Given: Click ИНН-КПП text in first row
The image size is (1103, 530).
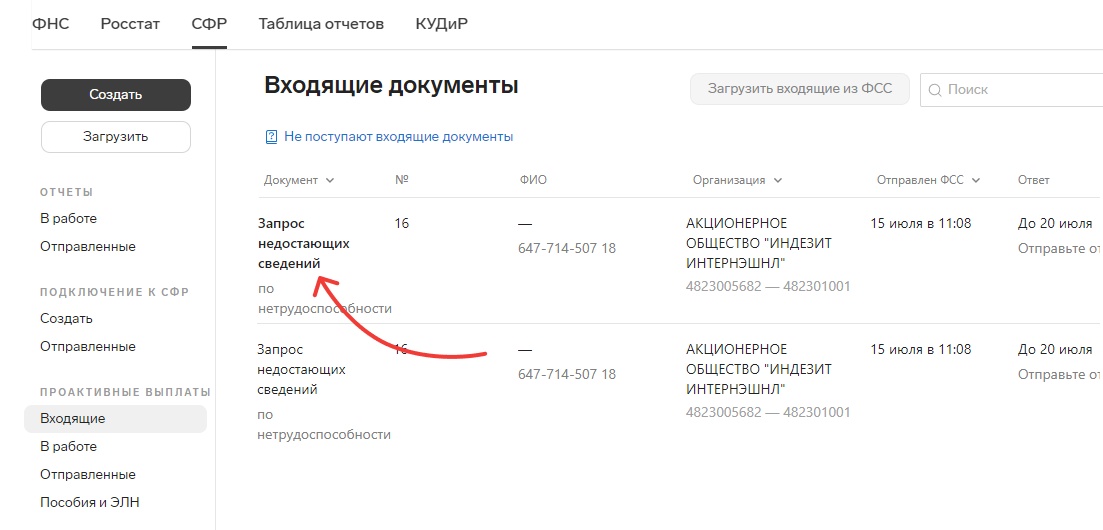Looking at the screenshot, I should (768, 286).
